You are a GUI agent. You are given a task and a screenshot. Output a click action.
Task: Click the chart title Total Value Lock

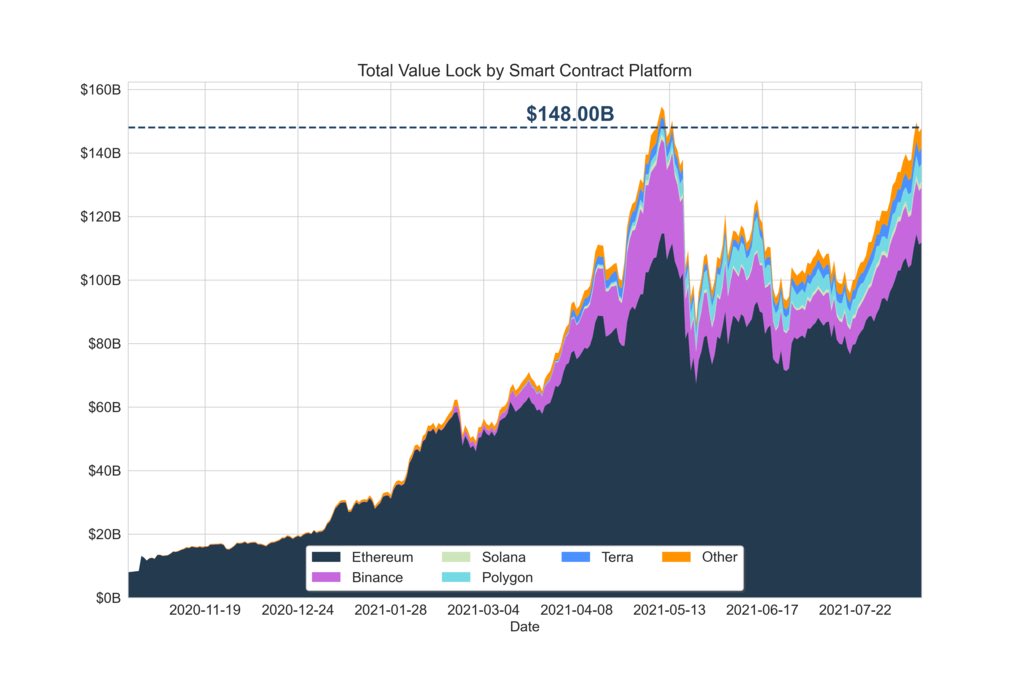tap(524, 71)
